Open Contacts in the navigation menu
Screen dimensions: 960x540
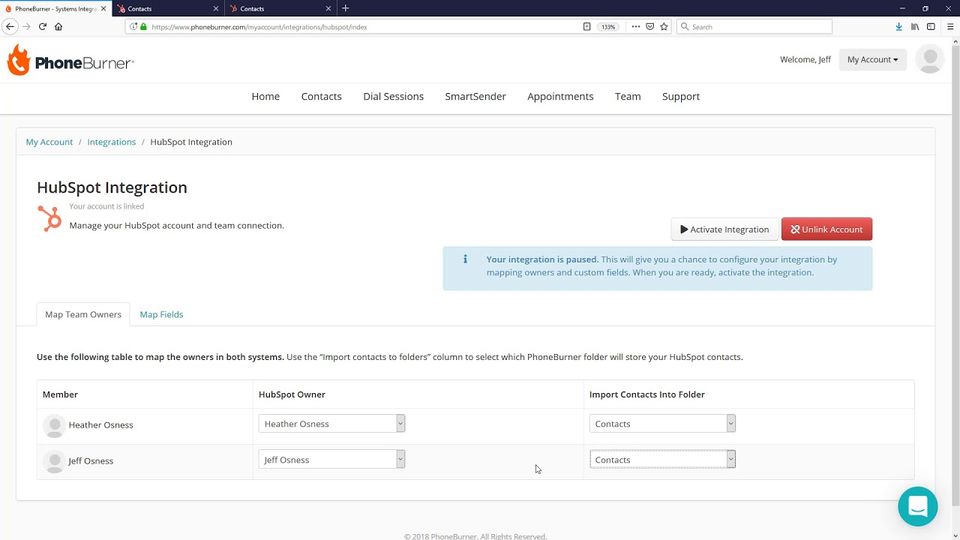(x=321, y=96)
